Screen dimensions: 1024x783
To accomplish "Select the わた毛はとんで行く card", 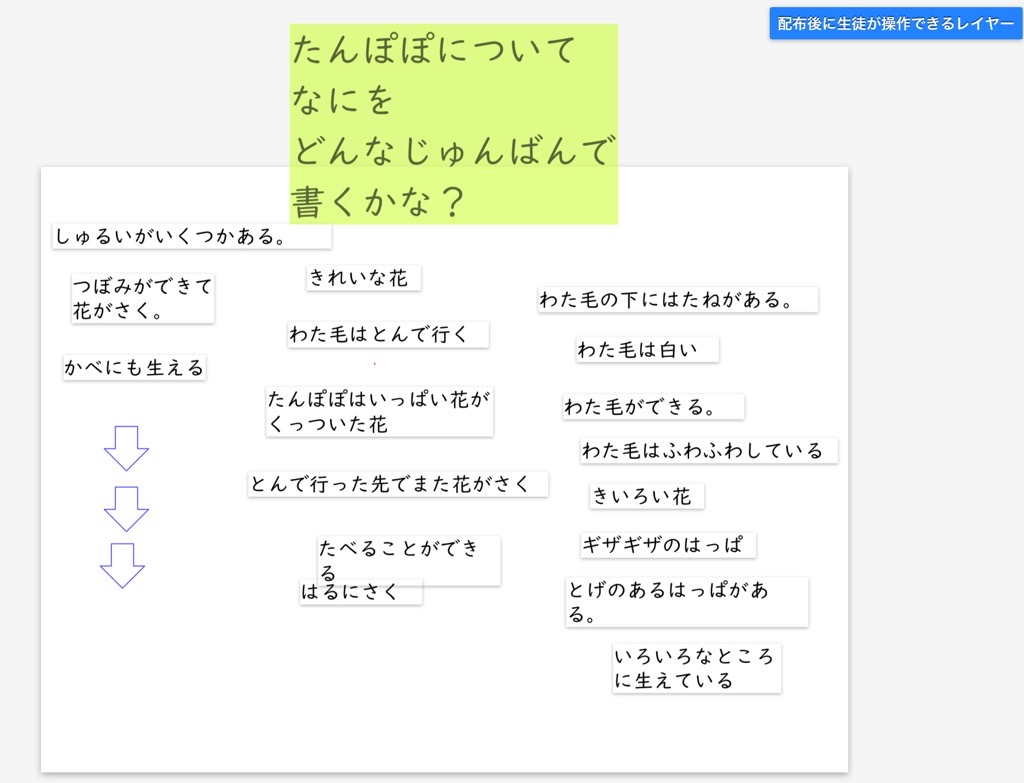I will click(388, 335).
